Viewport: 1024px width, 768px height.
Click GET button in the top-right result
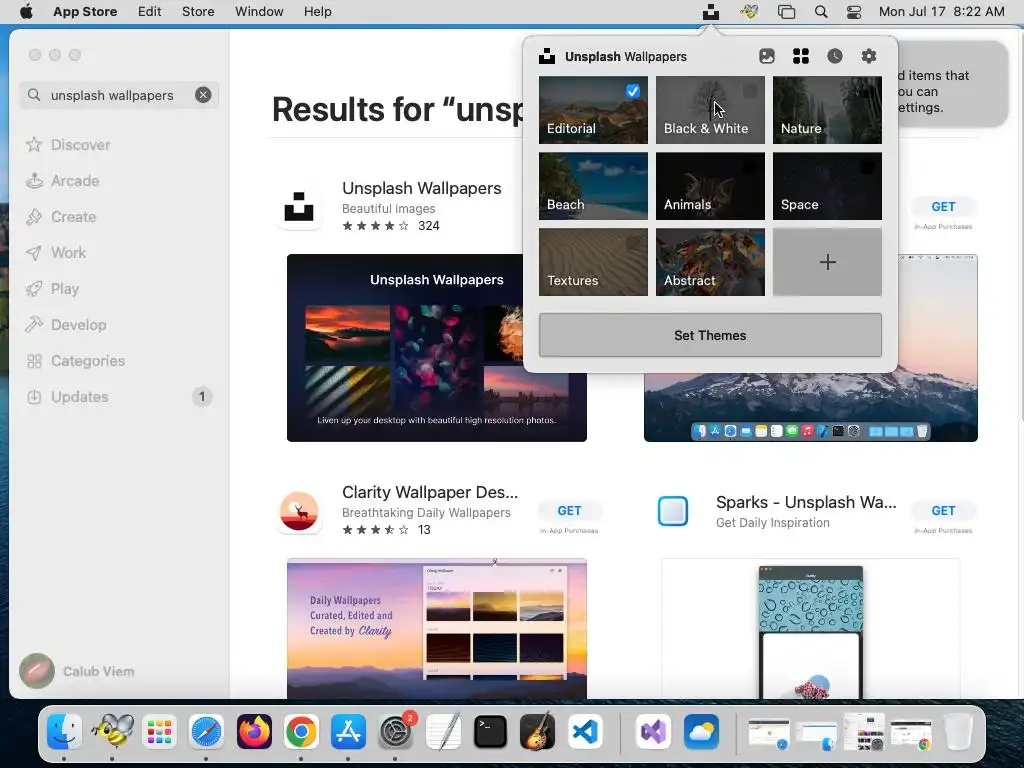tap(944, 206)
